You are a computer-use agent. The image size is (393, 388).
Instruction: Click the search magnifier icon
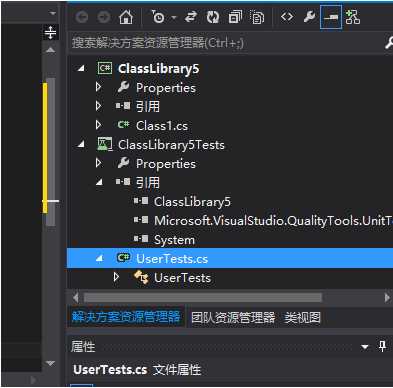tap(389, 43)
